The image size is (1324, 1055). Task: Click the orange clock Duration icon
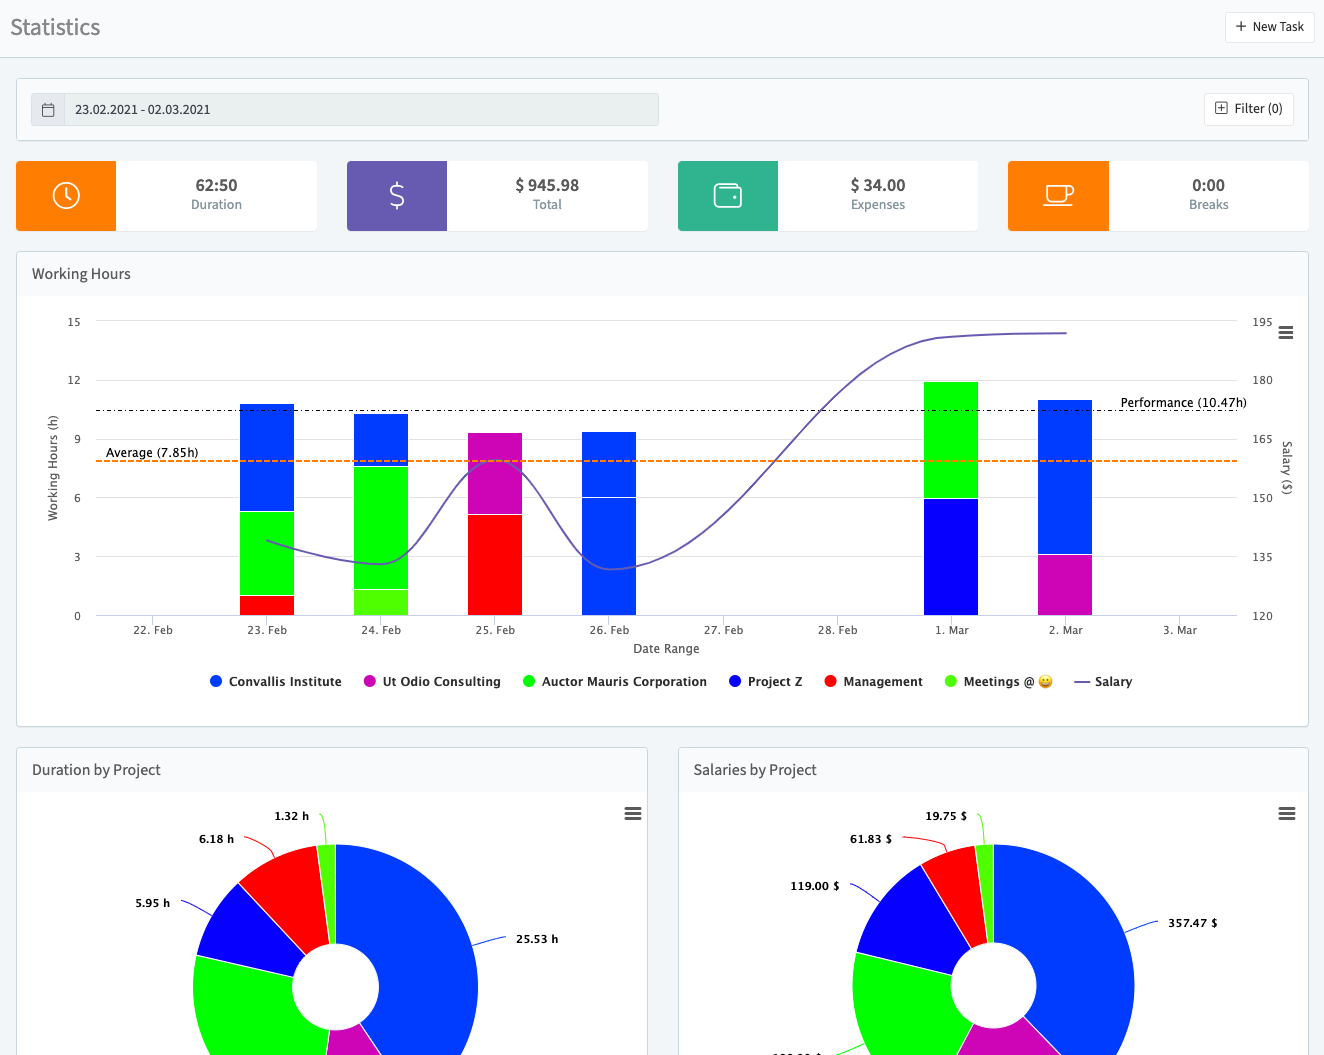[x=66, y=196]
